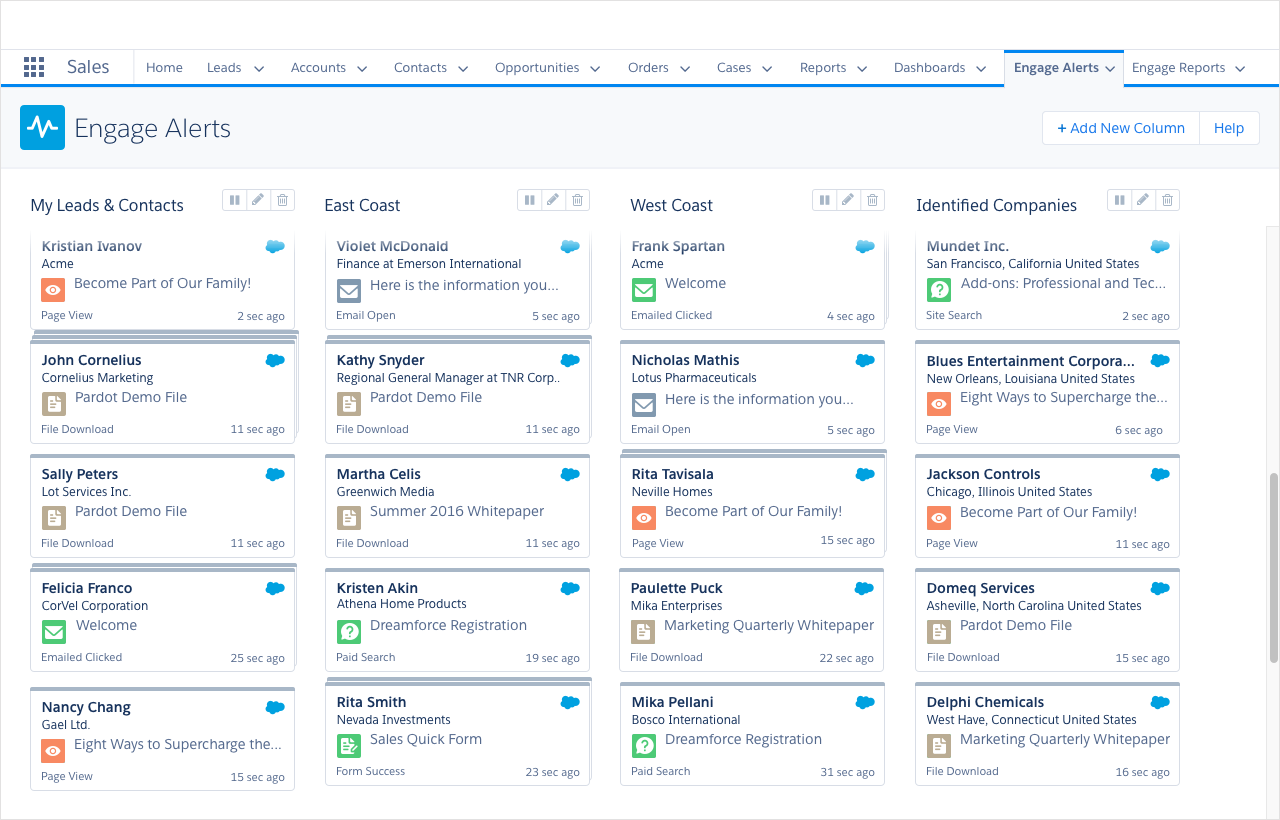Screen dimensions: 1280x820
Task: Delete the West Coast column
Action: (873, 200)
